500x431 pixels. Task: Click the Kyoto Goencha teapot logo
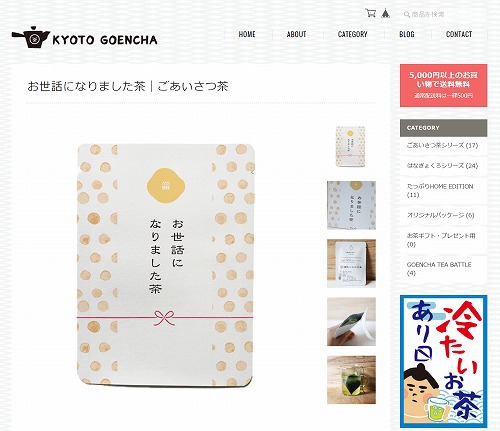(84, 37)
